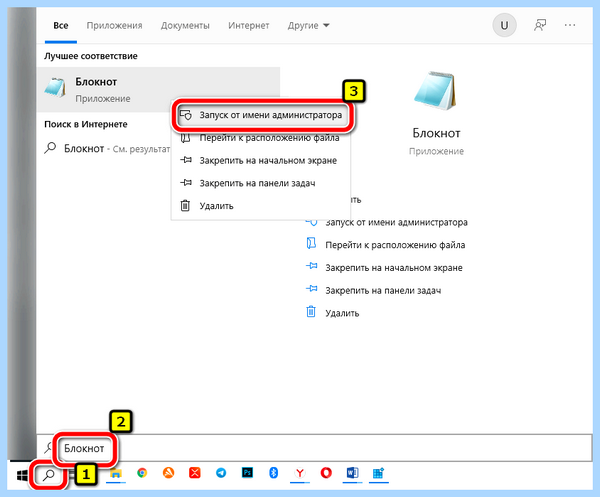Image resolution: width=600 pixels, height=497 pixels.
Task: Launch Yandex Browser from the taskbar
Action: pos(300,473)
